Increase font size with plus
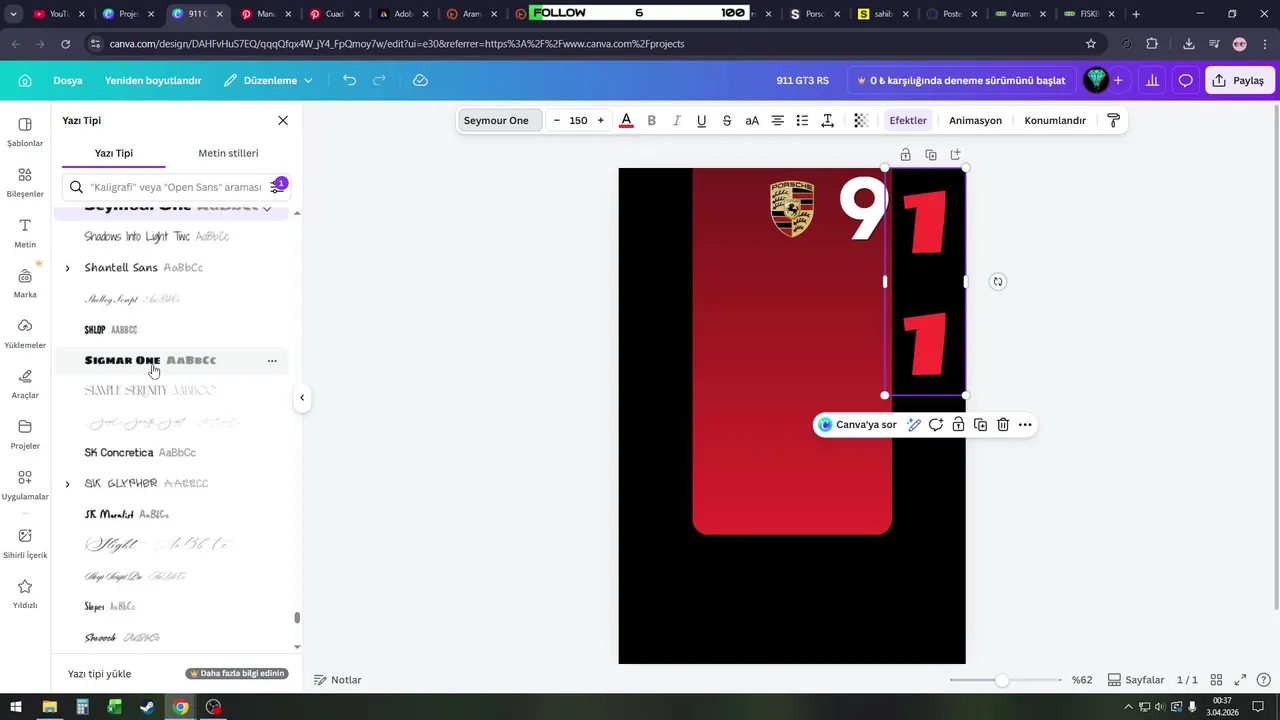 [600, 120]
